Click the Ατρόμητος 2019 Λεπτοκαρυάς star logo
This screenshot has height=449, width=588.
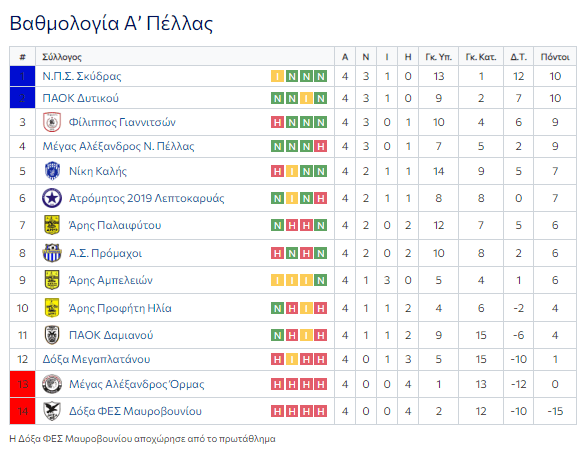point(52,198)
